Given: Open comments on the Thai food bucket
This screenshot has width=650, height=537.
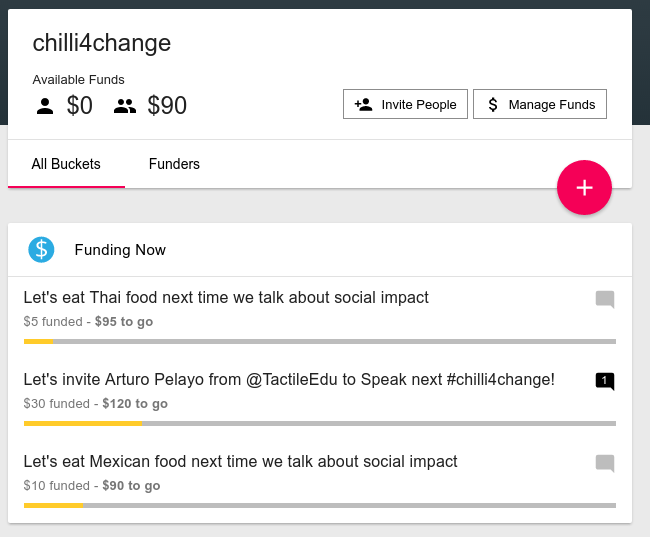Looking at the screenshot, I should click(605, 299).
